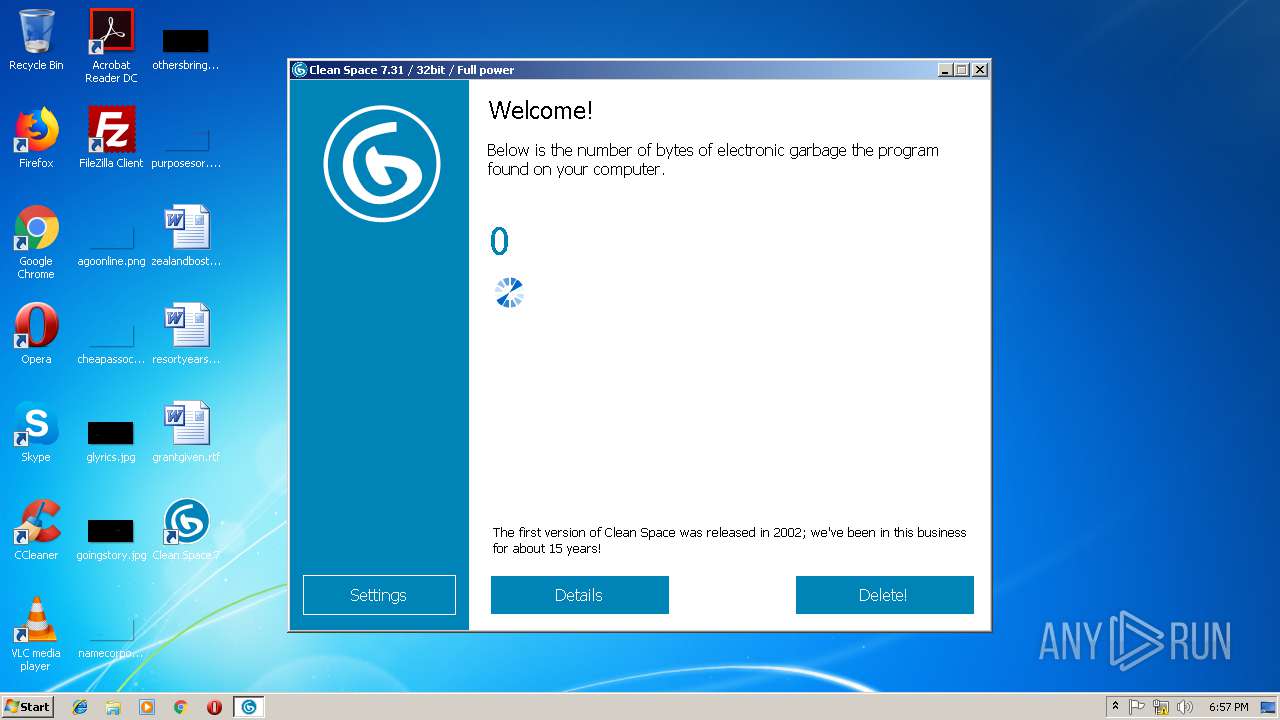The image size is (1280, 720).
Task: Launch FileZilla Client from desktop
Action: (111, 138)
